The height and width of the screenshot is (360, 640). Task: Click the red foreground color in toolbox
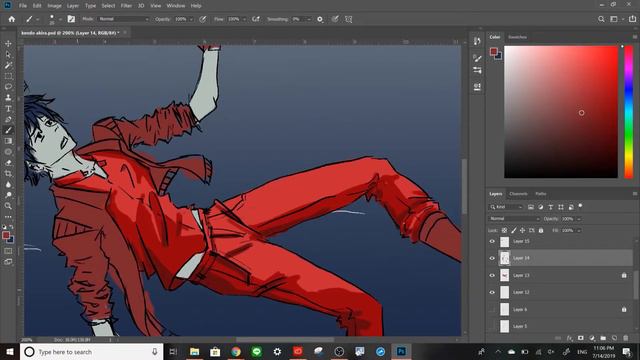coord(6,235)
